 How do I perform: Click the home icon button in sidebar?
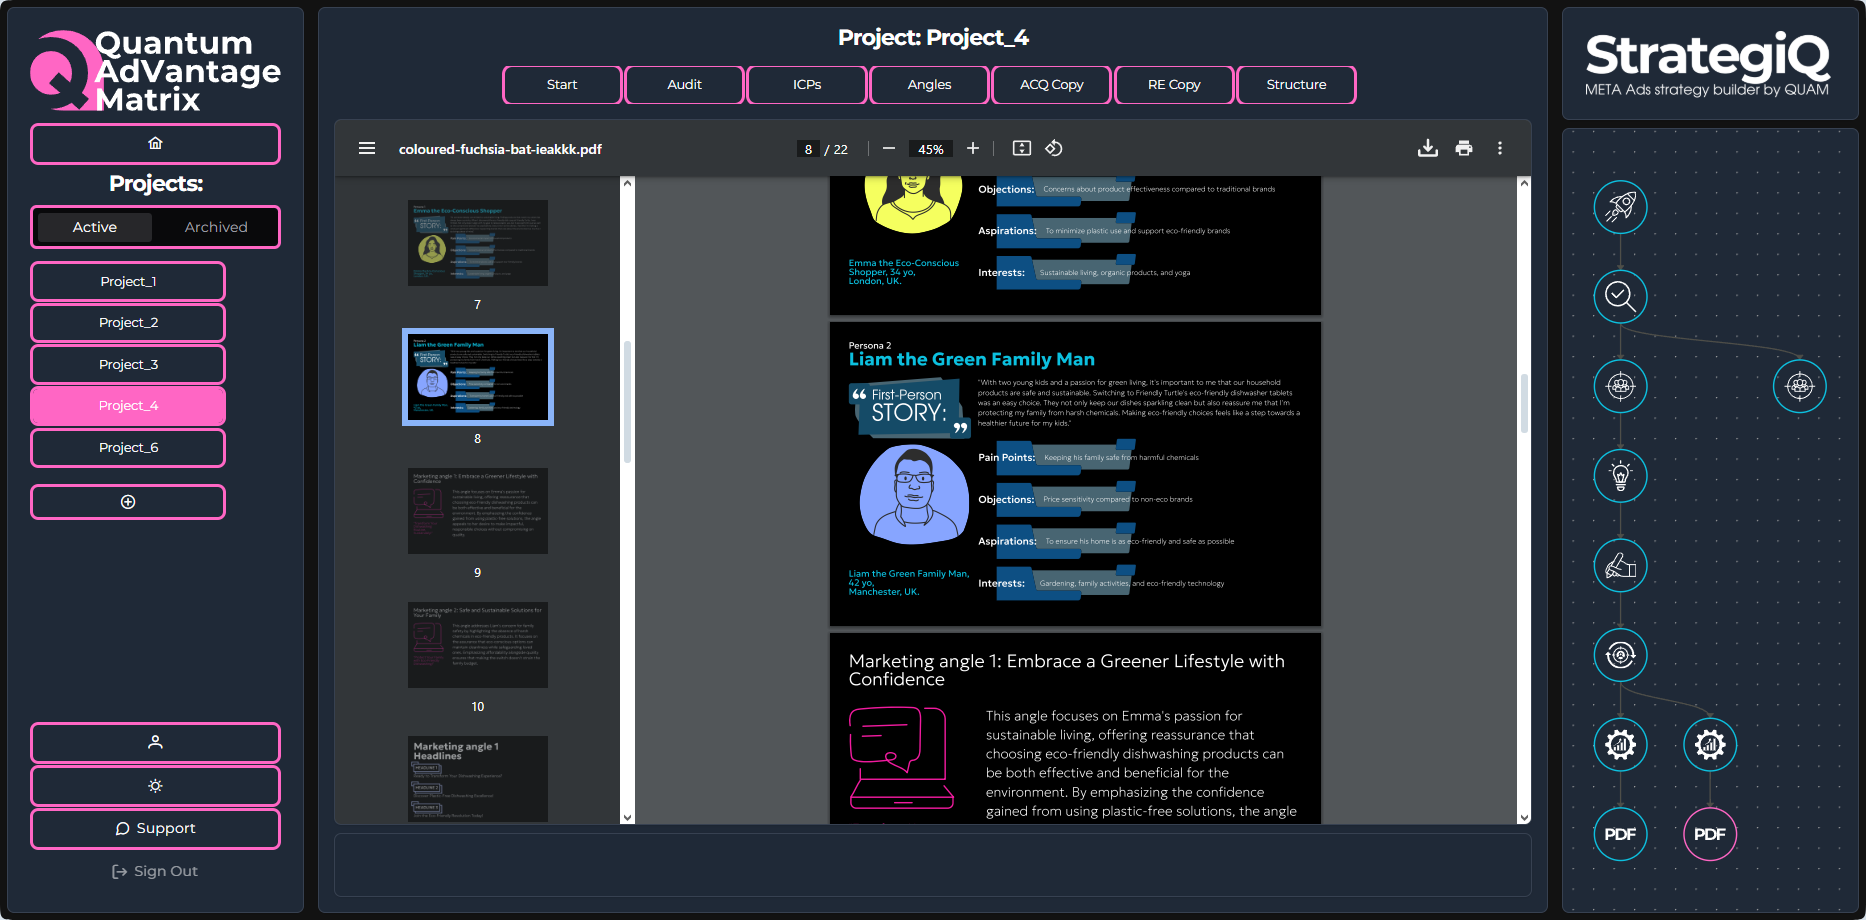(155, 144)
